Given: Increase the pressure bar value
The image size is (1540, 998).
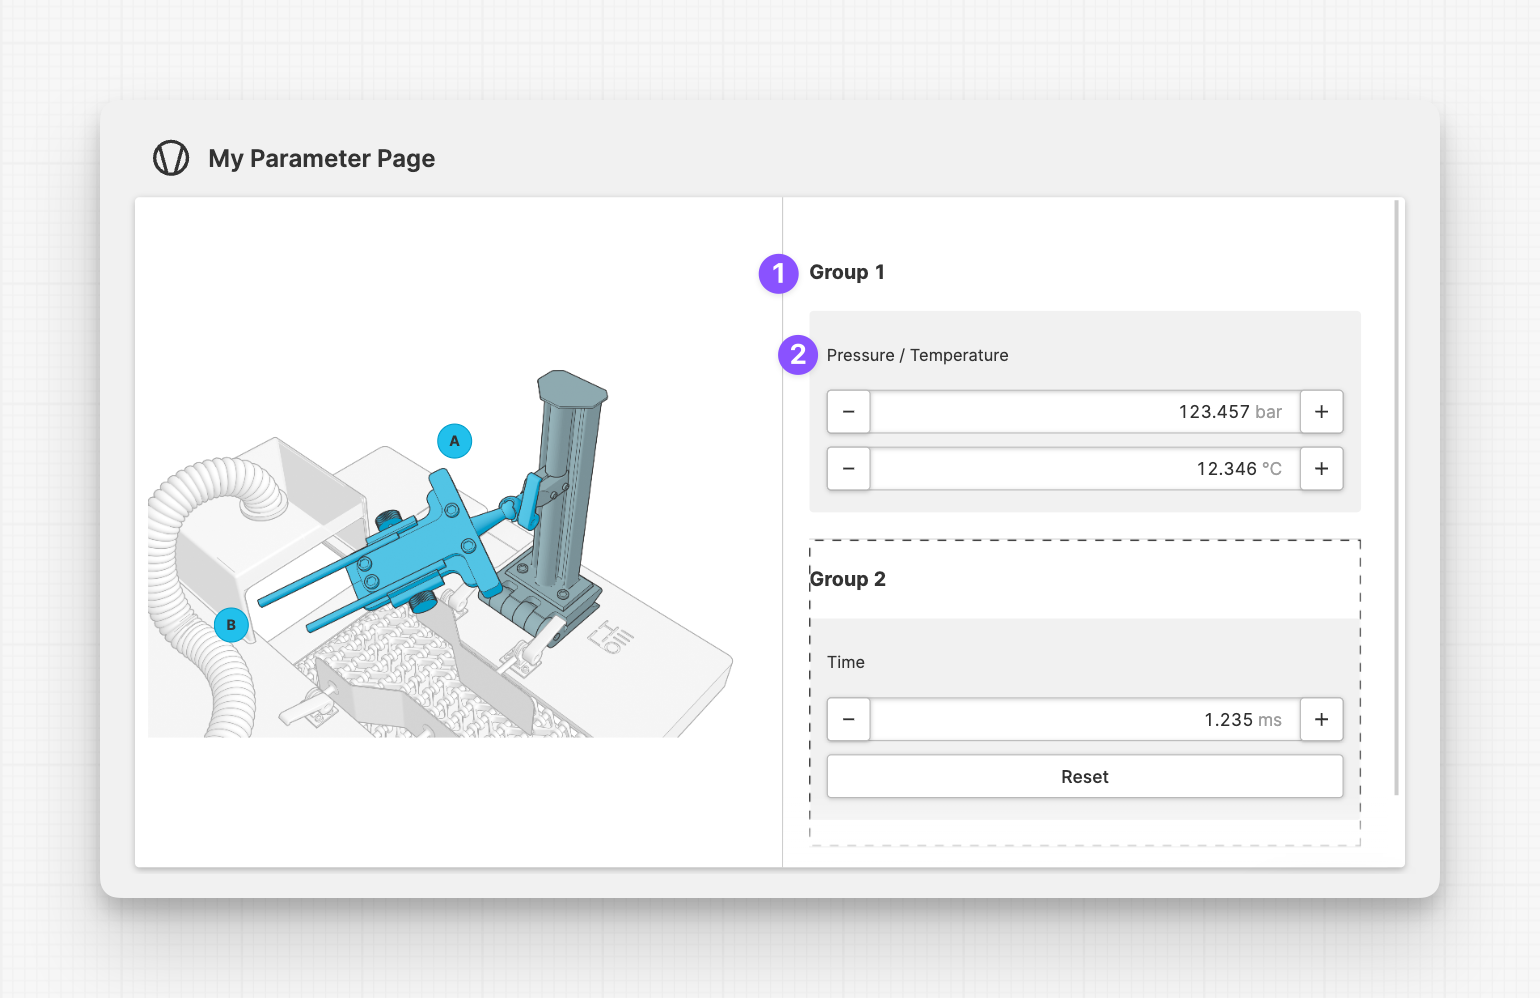Looking at the screenshot, I should point(1321,412).
